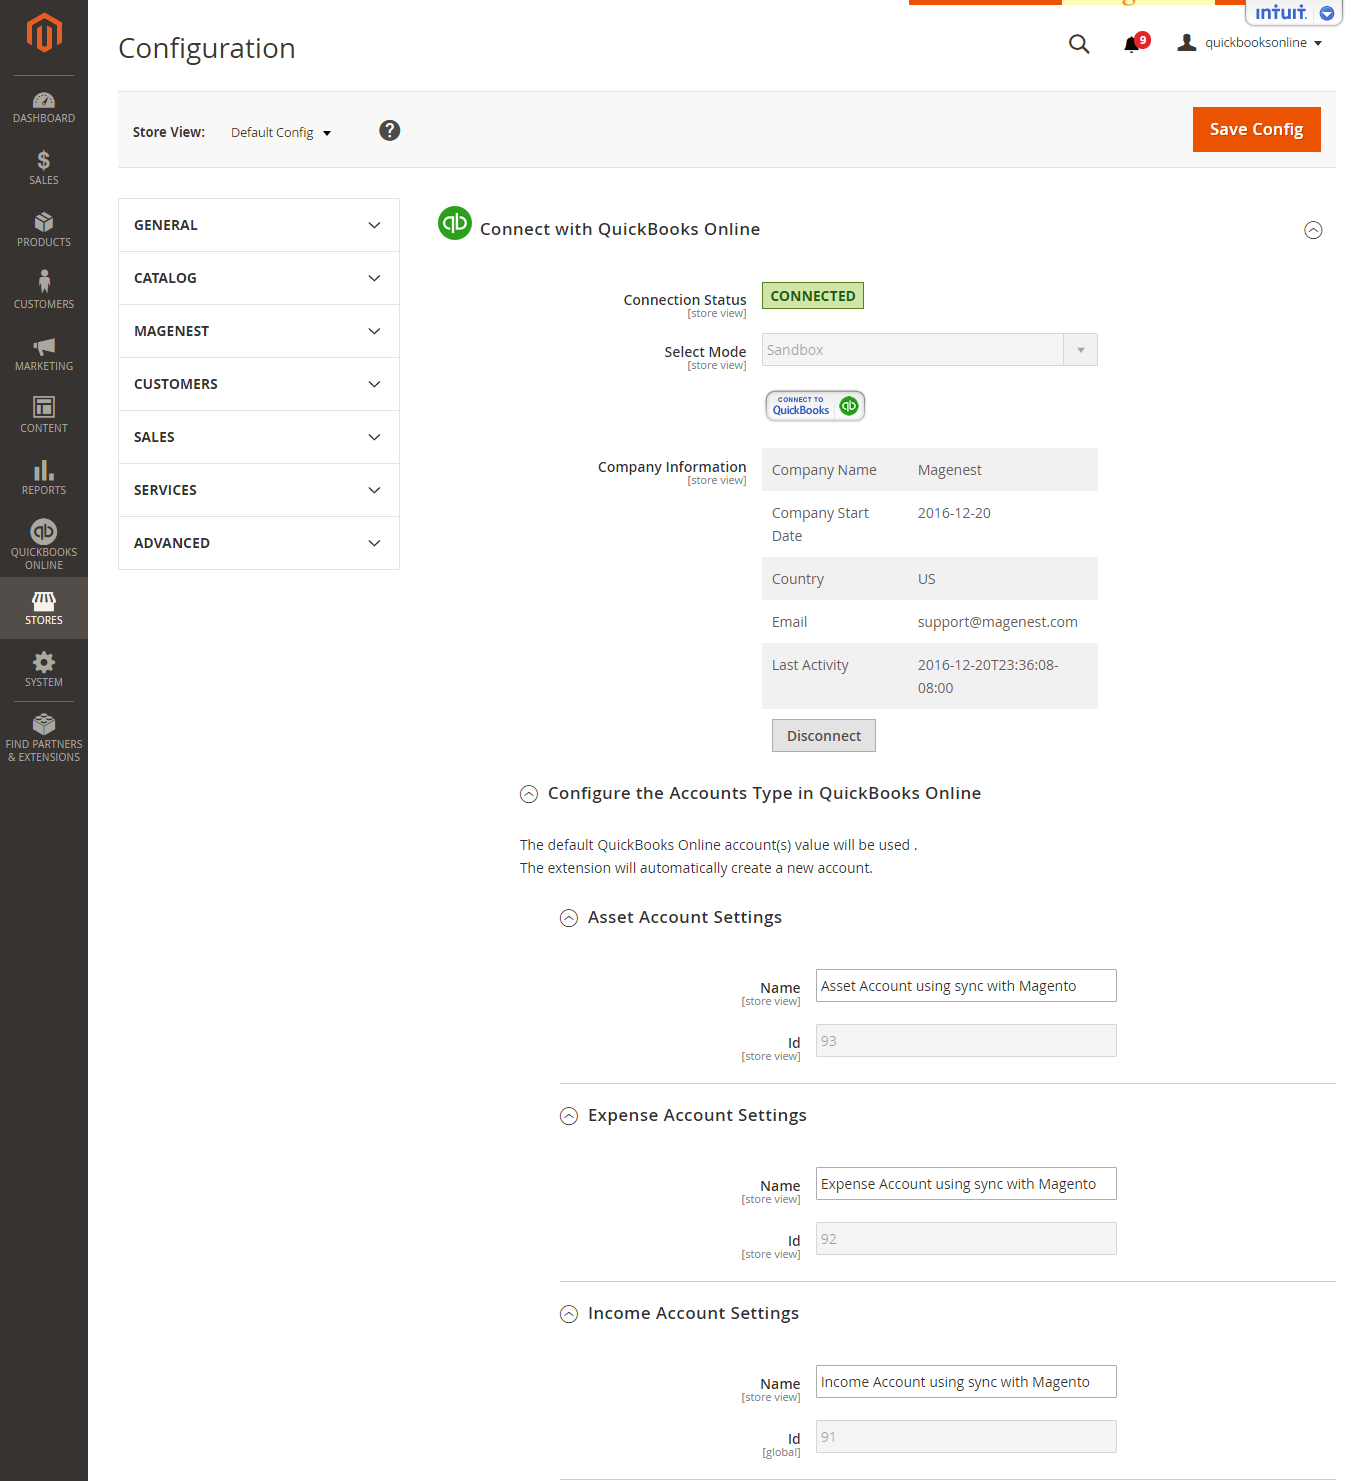Screen dimensions: 1366x1481
Task: Click the Magento logo icon
Action: click(44, 33)
